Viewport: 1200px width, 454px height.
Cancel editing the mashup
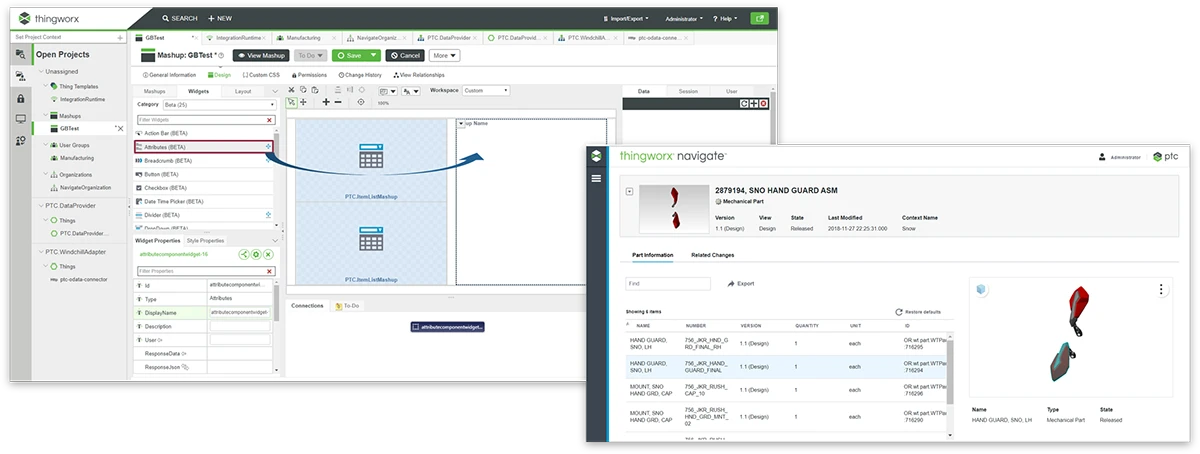pos(406,56)
